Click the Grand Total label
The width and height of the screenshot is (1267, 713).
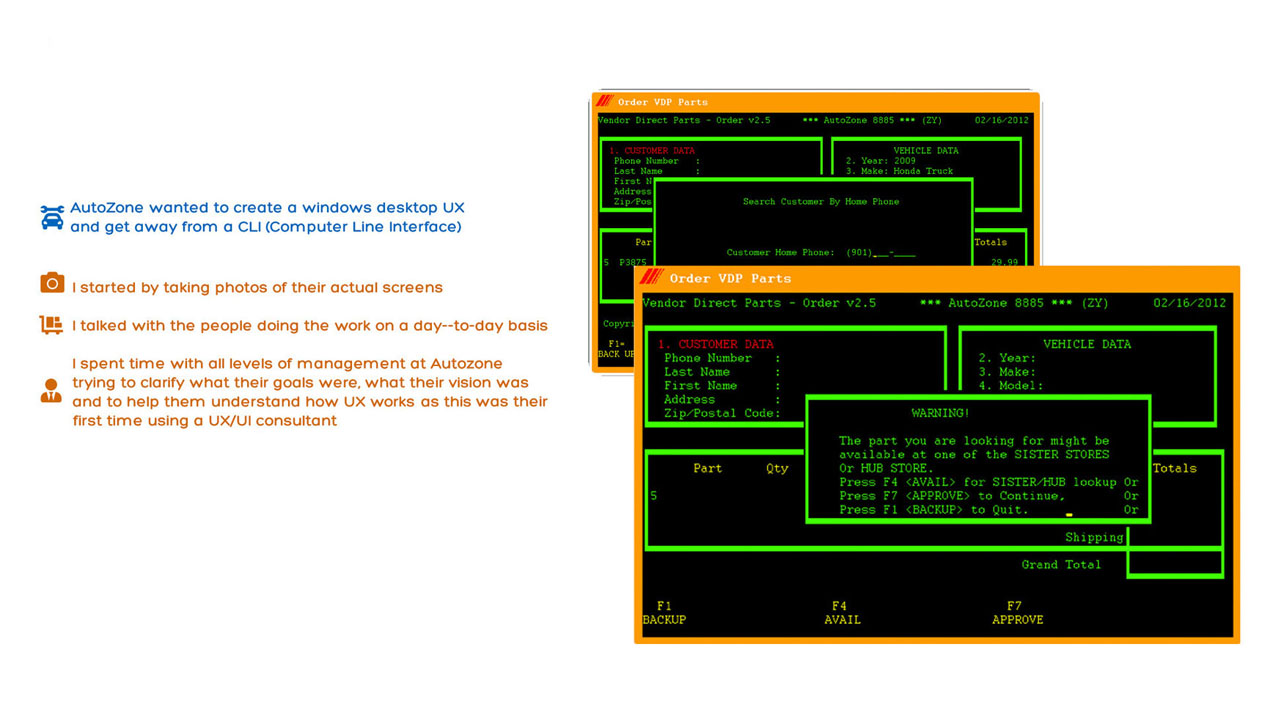[x=1060, y=565]
